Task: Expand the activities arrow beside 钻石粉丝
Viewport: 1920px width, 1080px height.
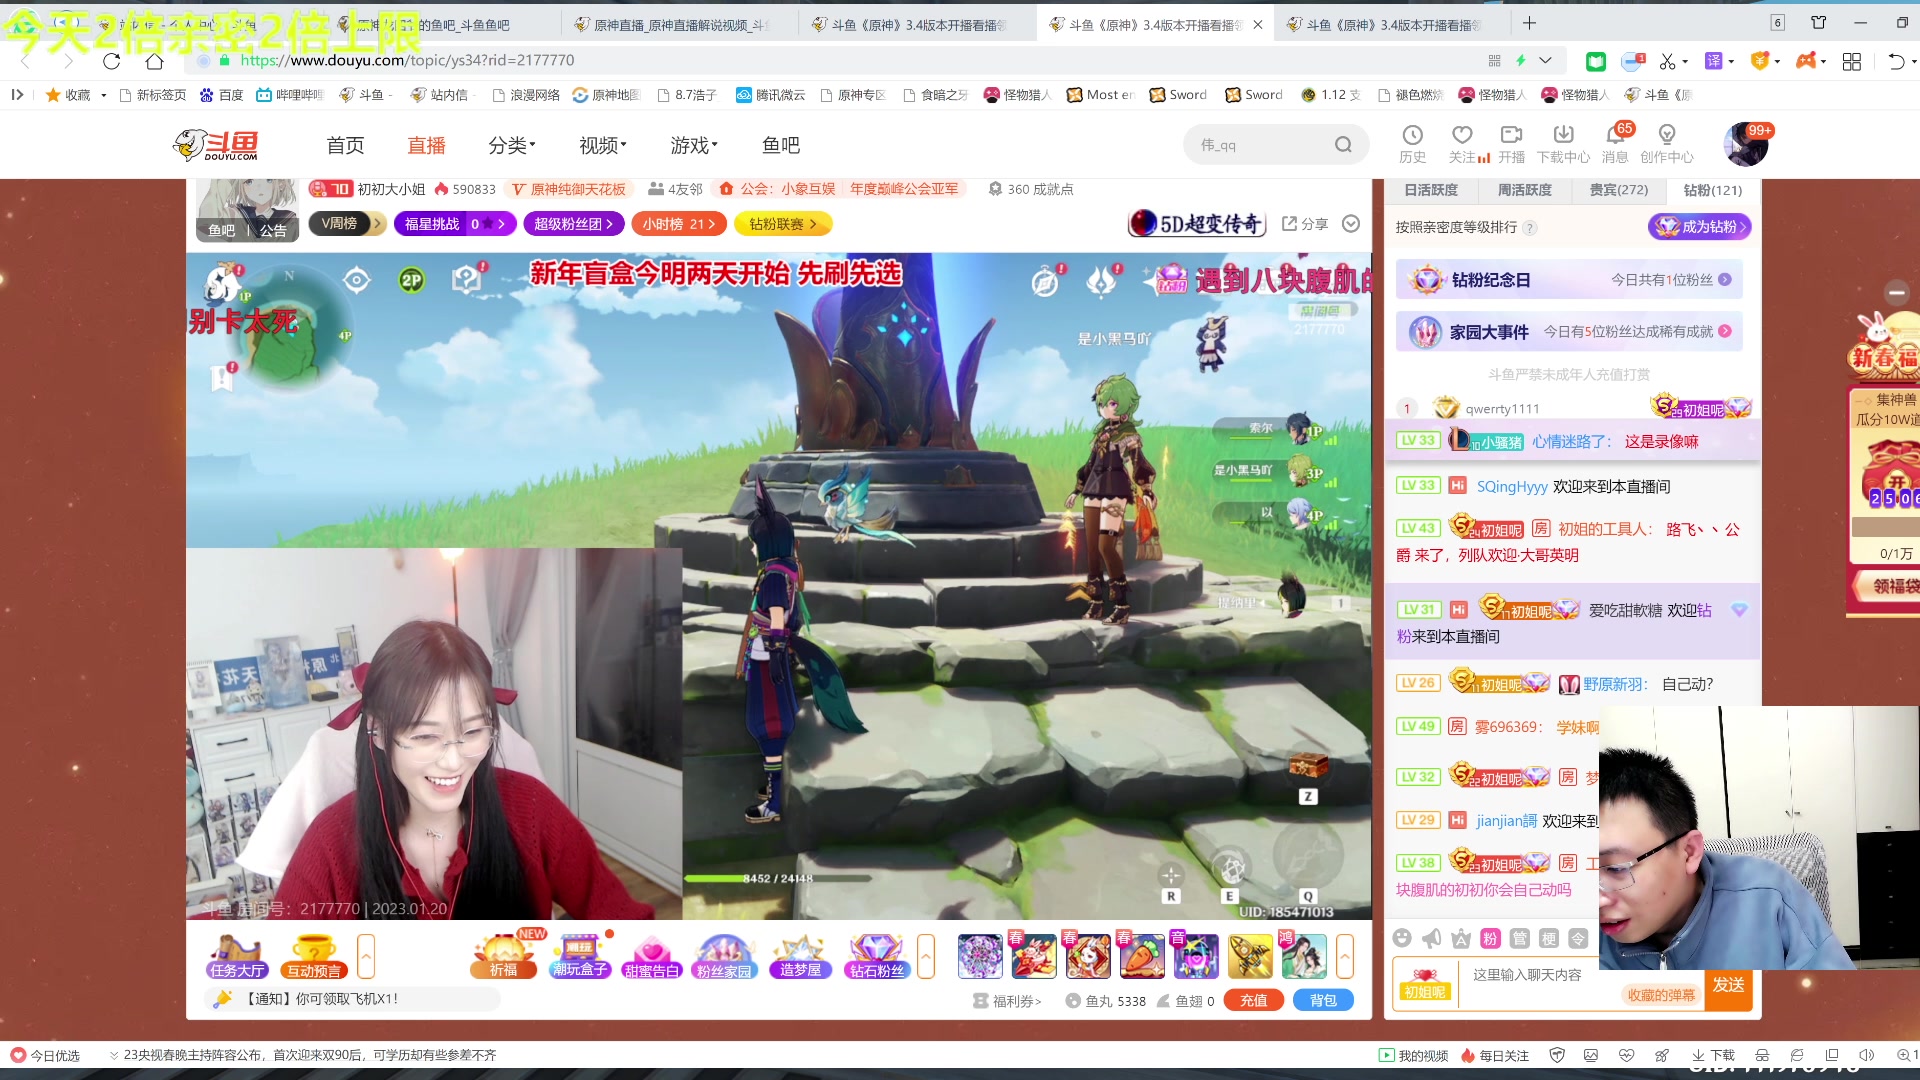Action: click(x=926, y=956)
